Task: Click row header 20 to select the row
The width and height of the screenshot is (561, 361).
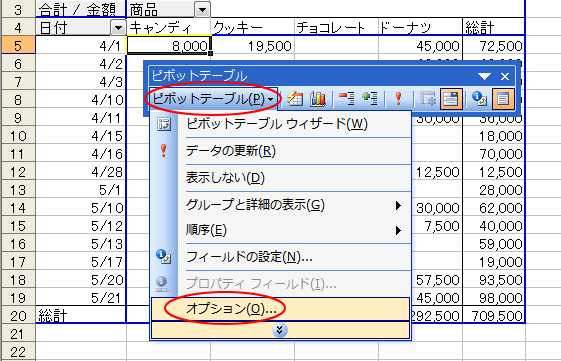Action: tap(18, 316)
